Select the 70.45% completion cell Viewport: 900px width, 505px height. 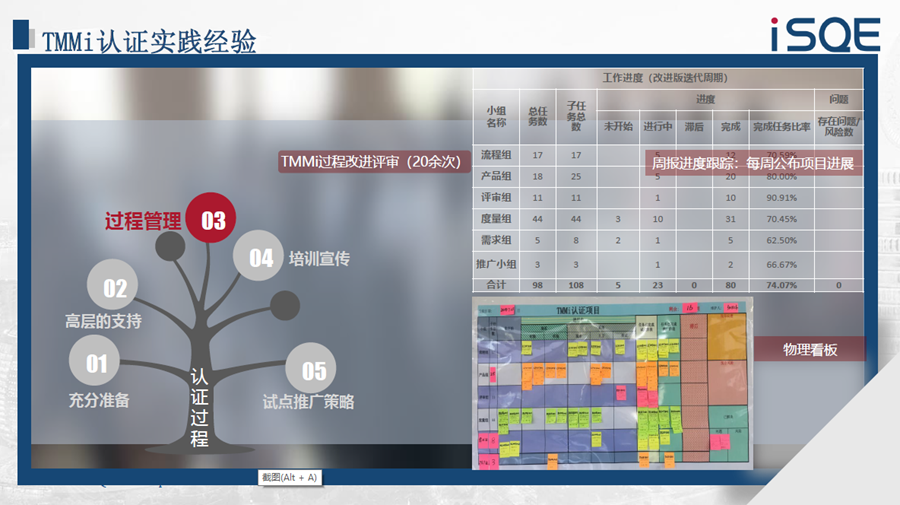point(781,219)
